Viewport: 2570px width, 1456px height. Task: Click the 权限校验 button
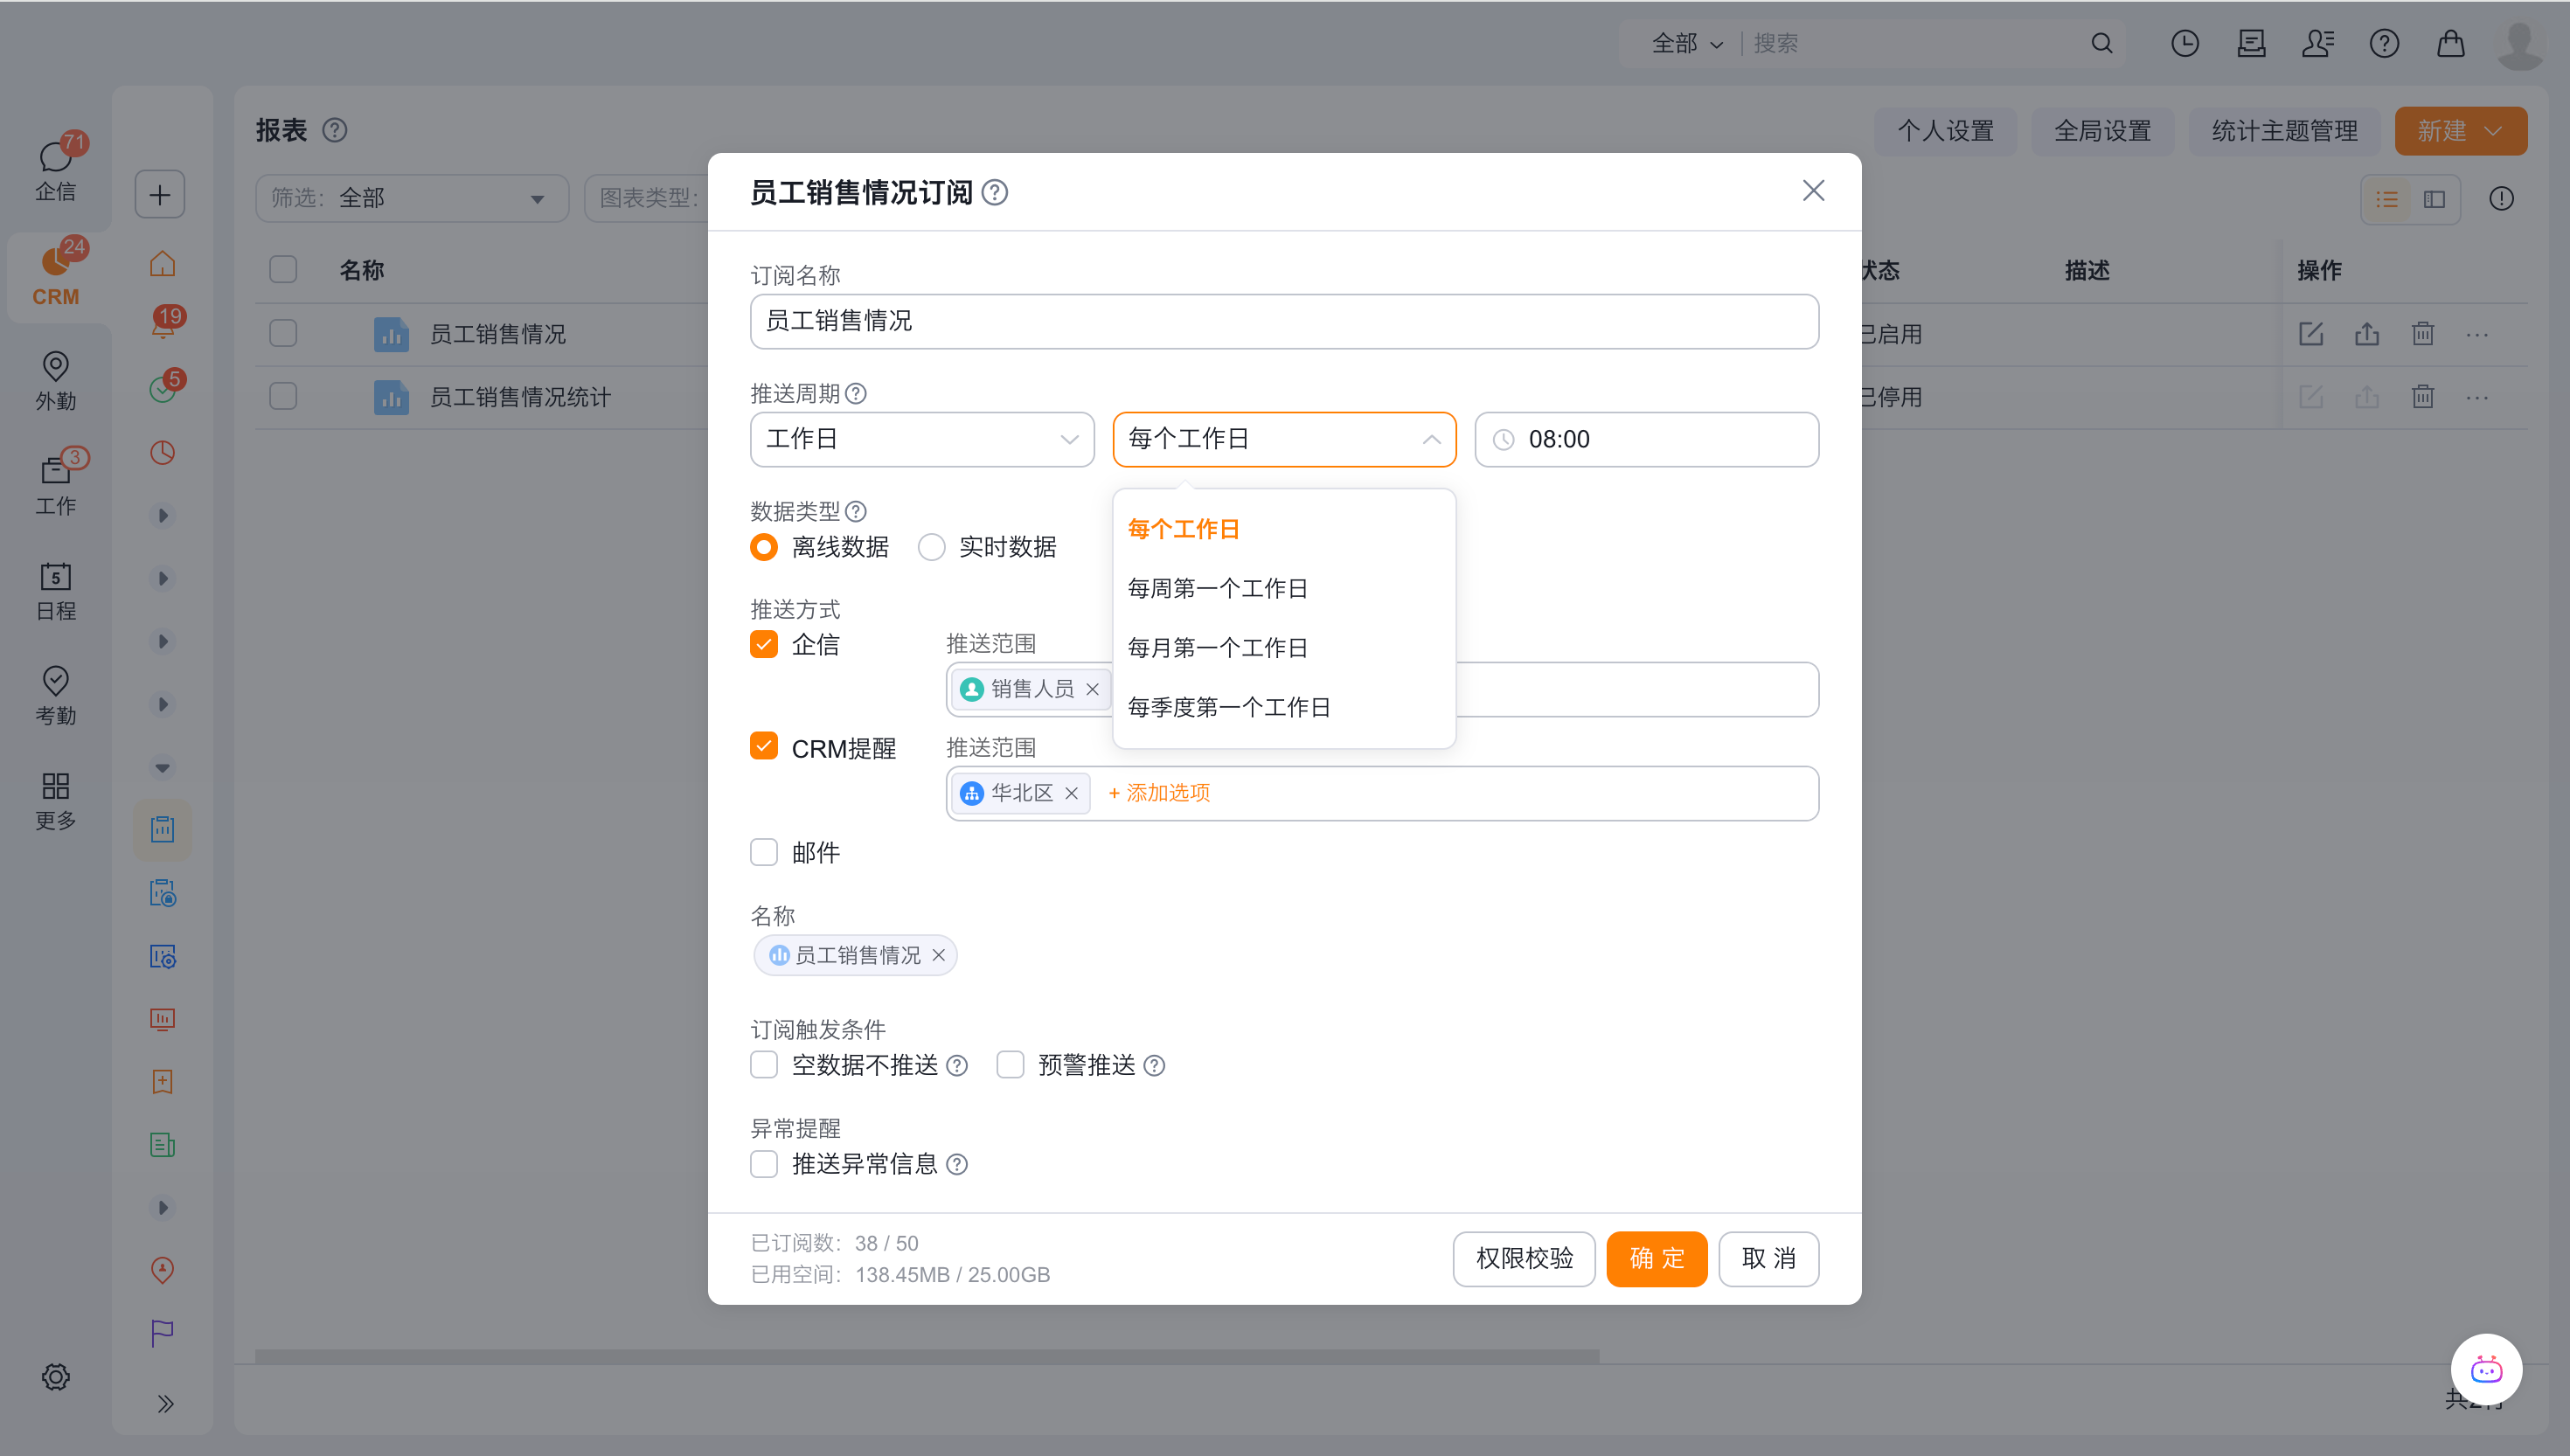tap(1523, 1258)
